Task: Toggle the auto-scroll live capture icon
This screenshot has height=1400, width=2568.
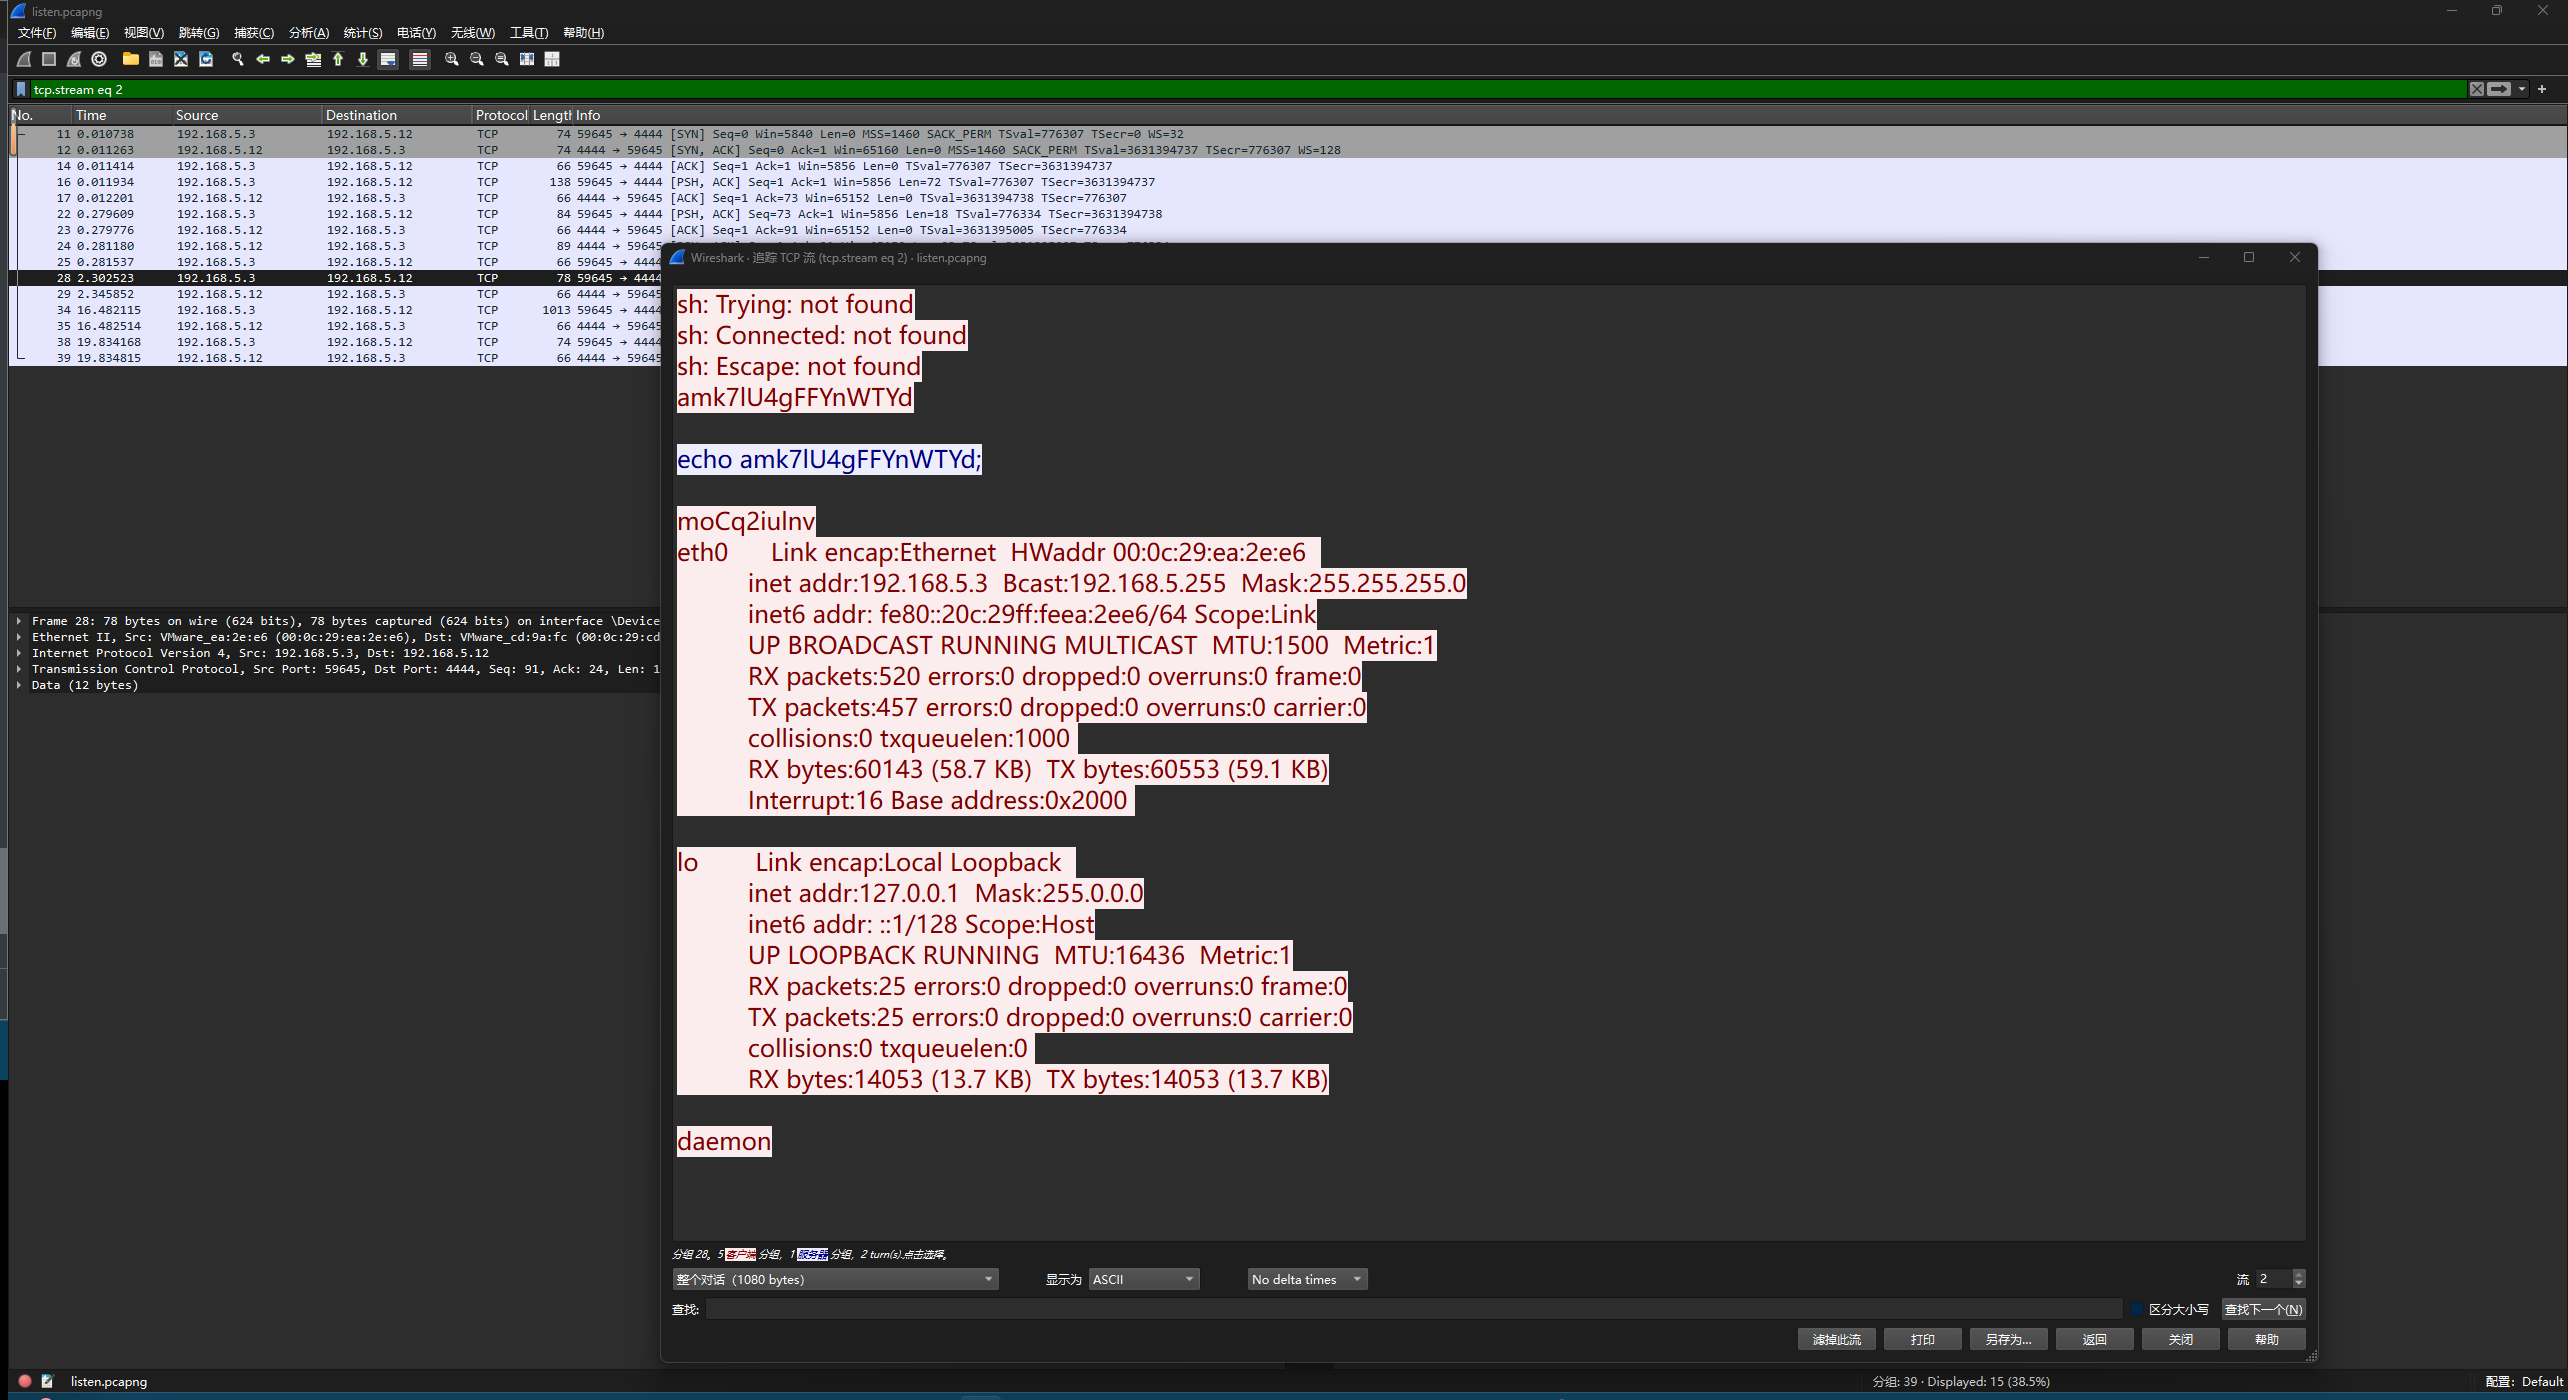Action: [388, 59]
